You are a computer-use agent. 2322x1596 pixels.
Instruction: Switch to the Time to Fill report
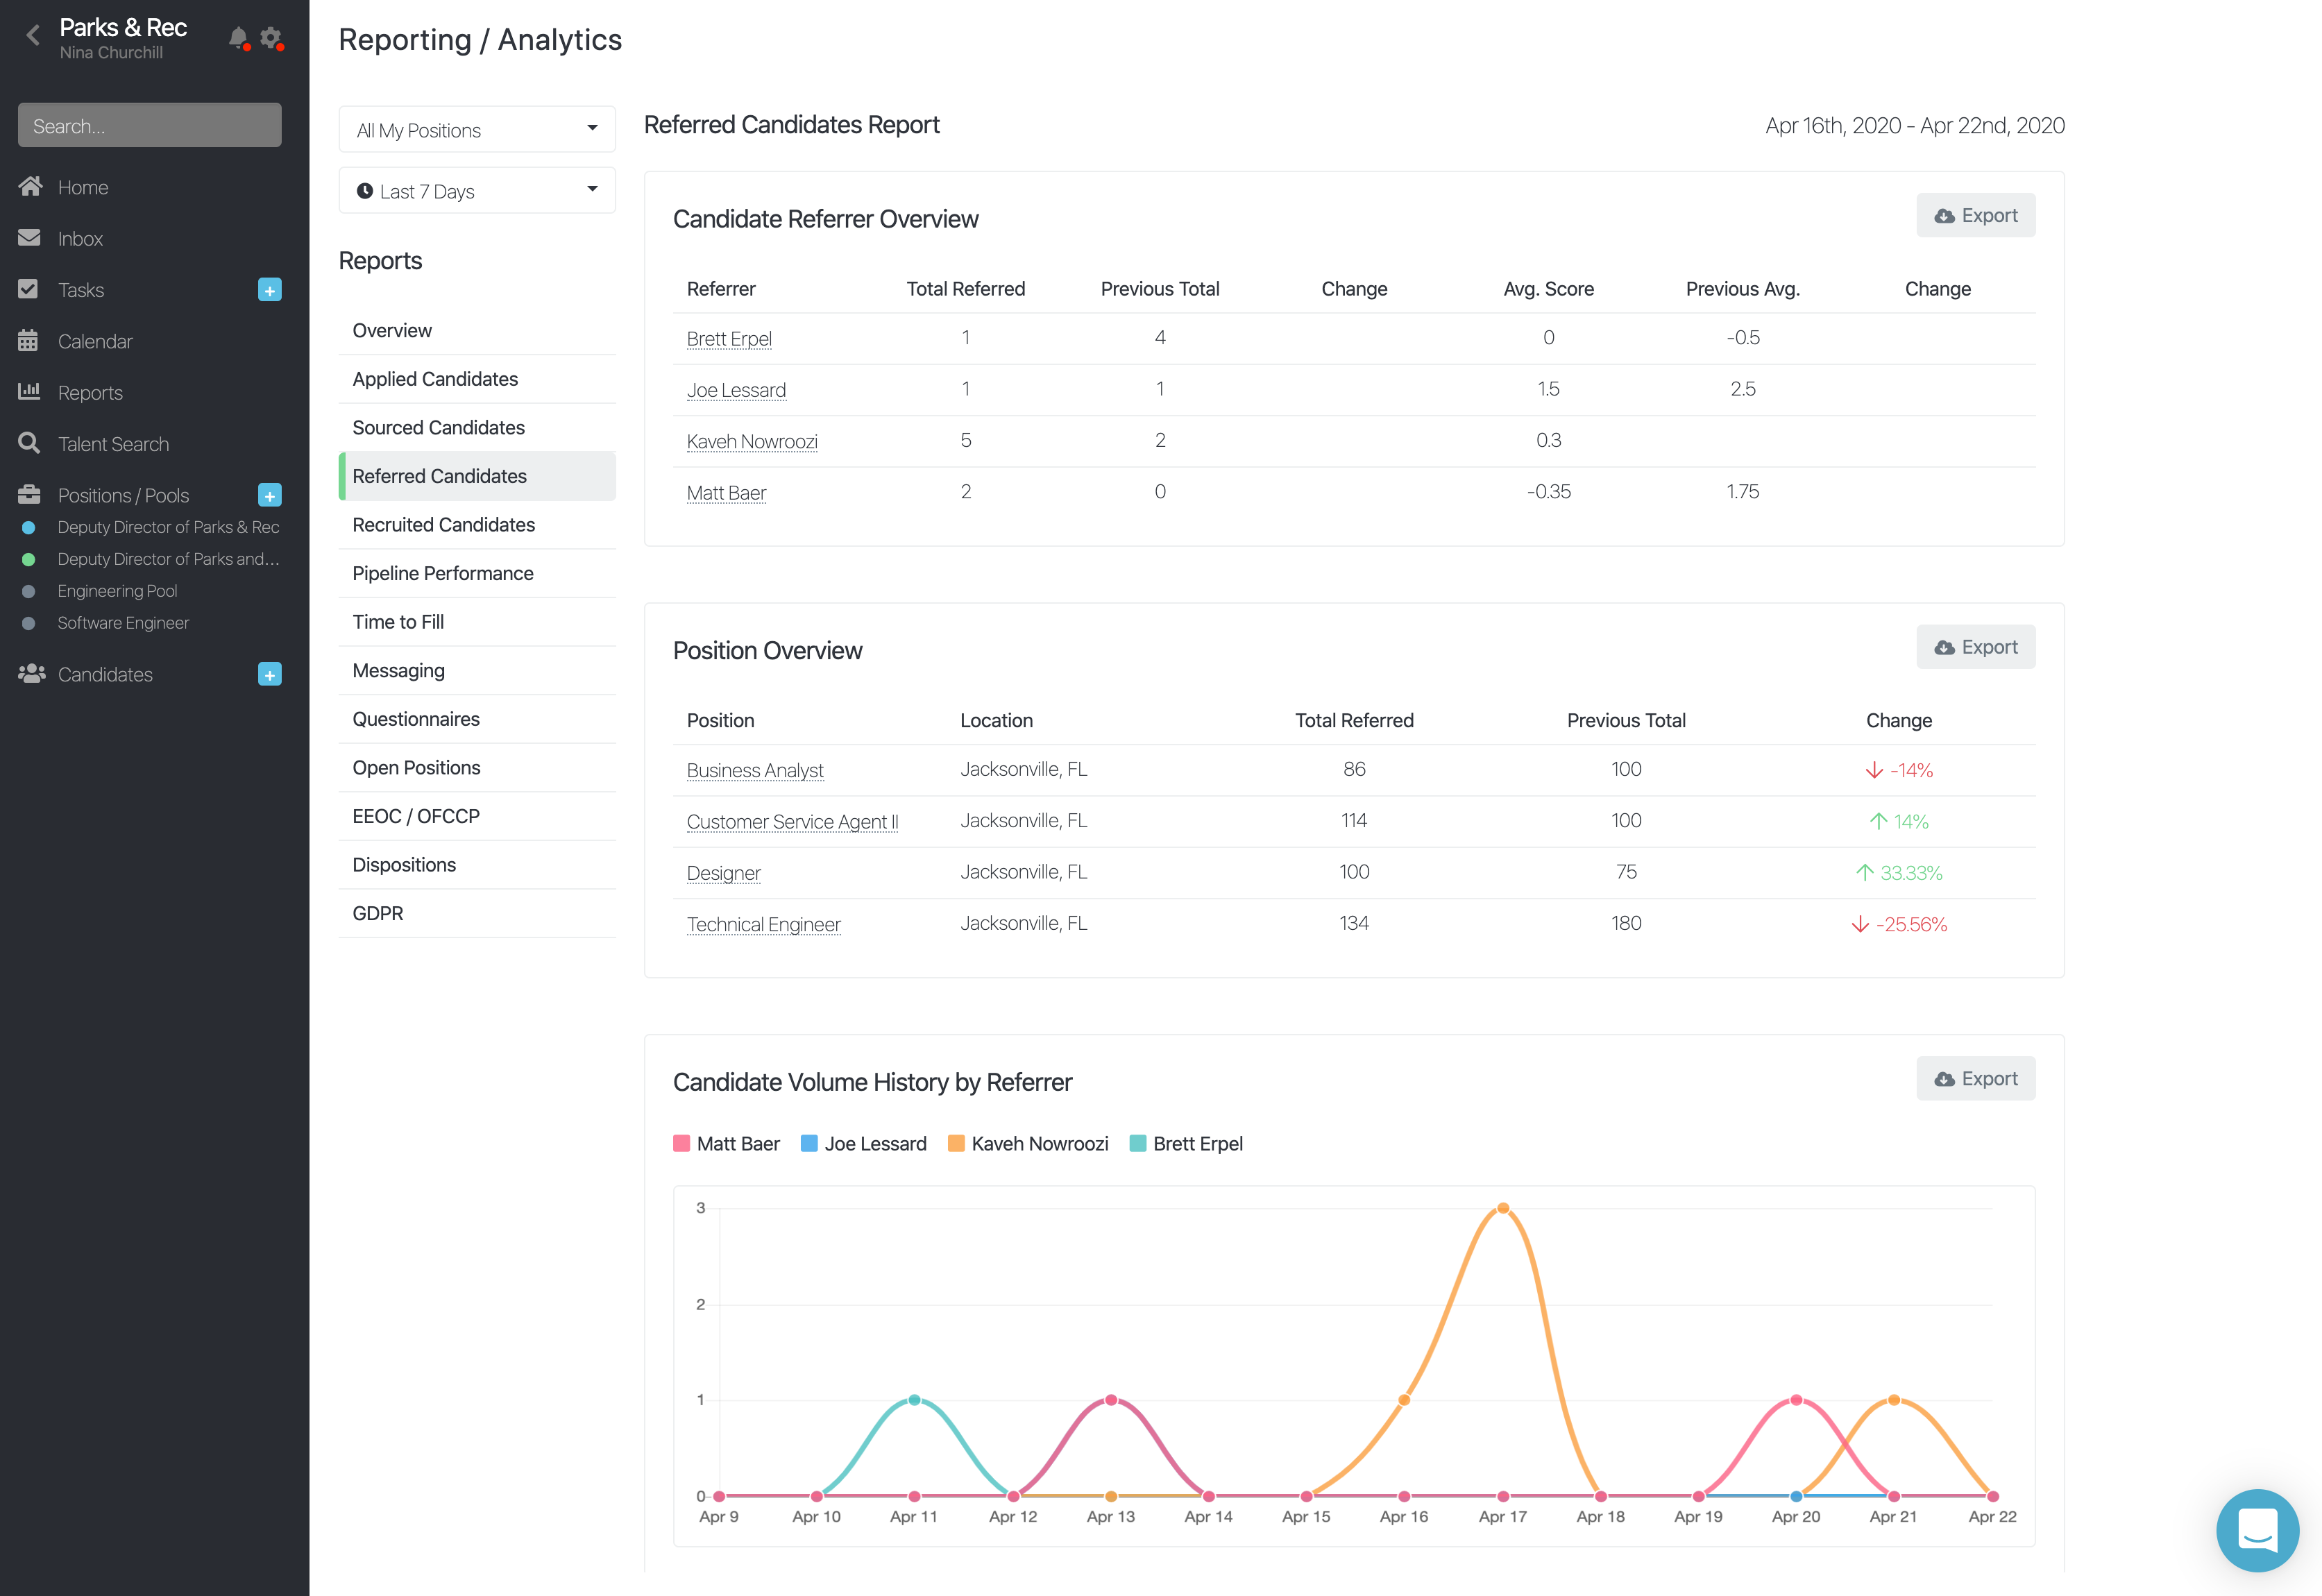[x=398, y=622]
